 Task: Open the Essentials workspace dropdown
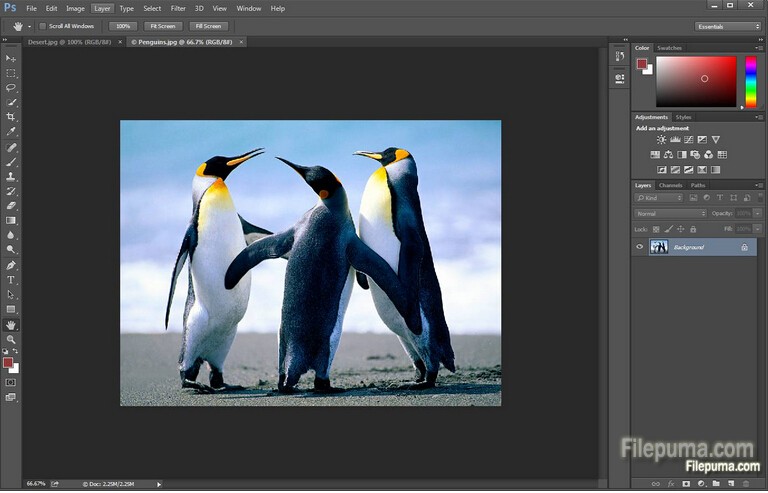click(728, 26)
